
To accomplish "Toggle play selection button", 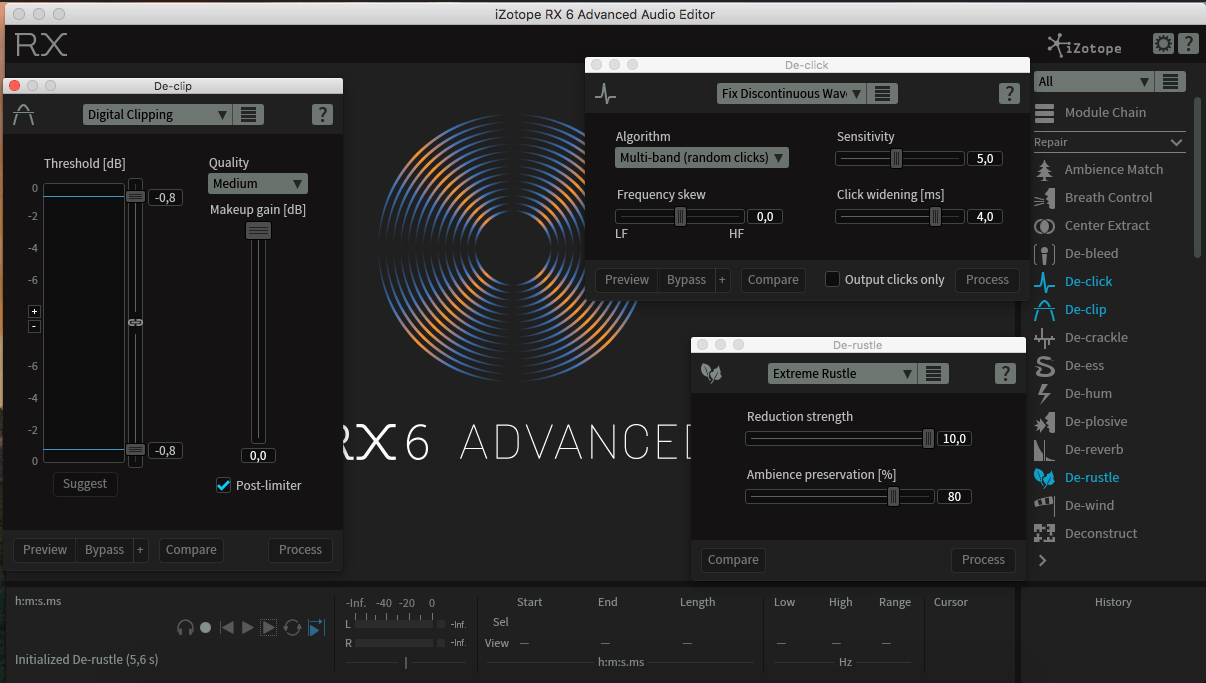I will pos(269,627).
